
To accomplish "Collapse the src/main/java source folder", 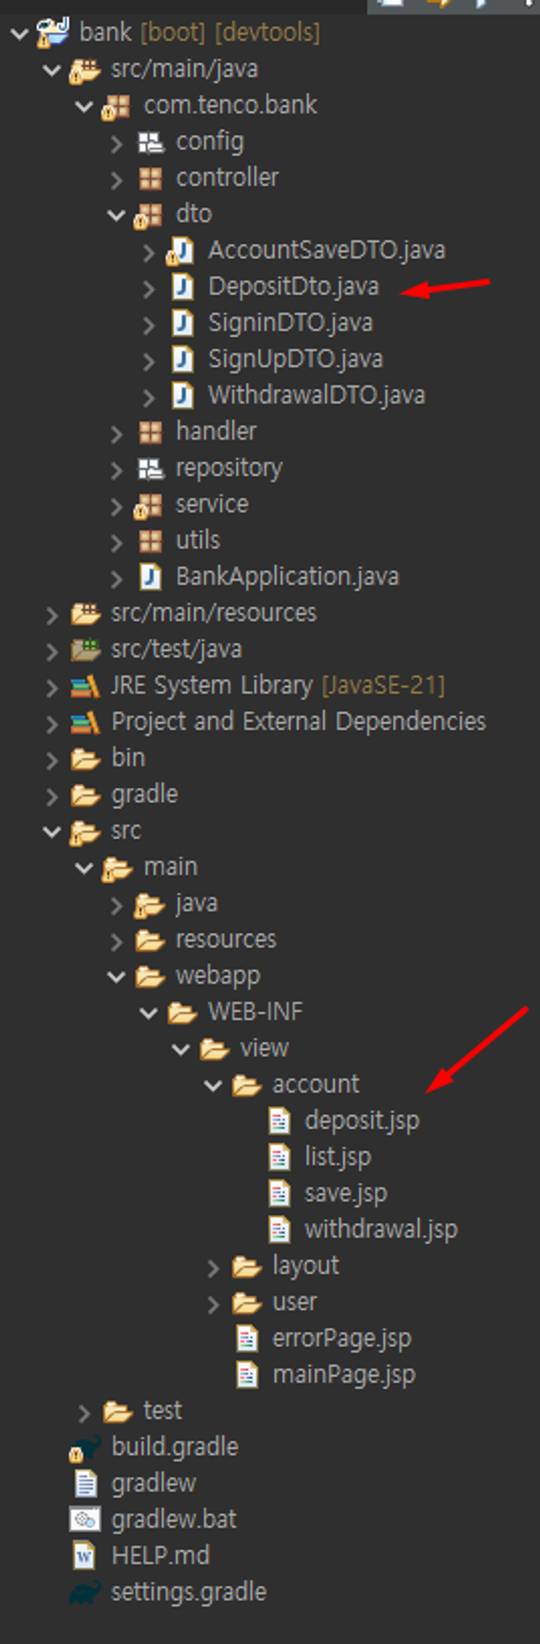I will click(x=52, y=70).
